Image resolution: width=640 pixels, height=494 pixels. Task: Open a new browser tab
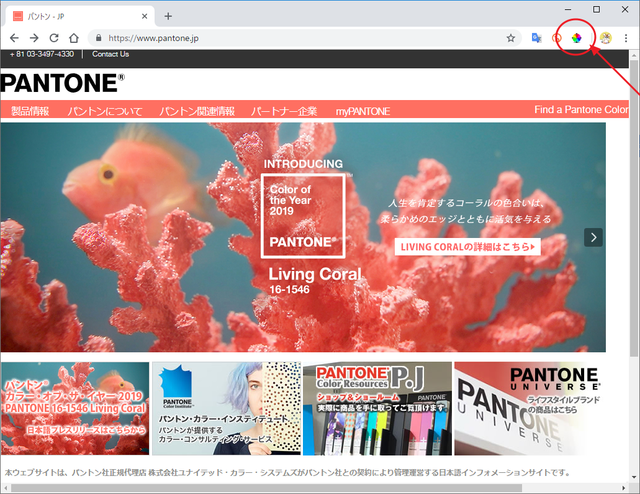(x=168, y=15)
